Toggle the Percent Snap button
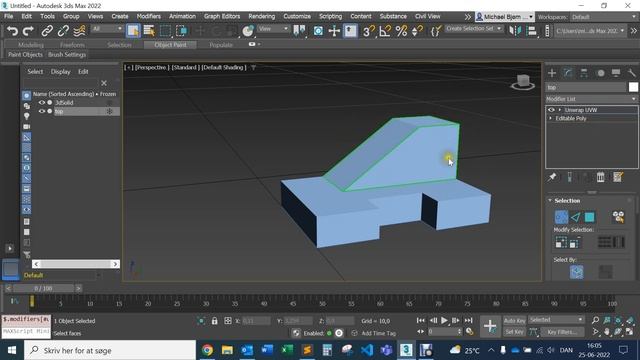The width and height of the screenshot is (640, 360). 401,31
